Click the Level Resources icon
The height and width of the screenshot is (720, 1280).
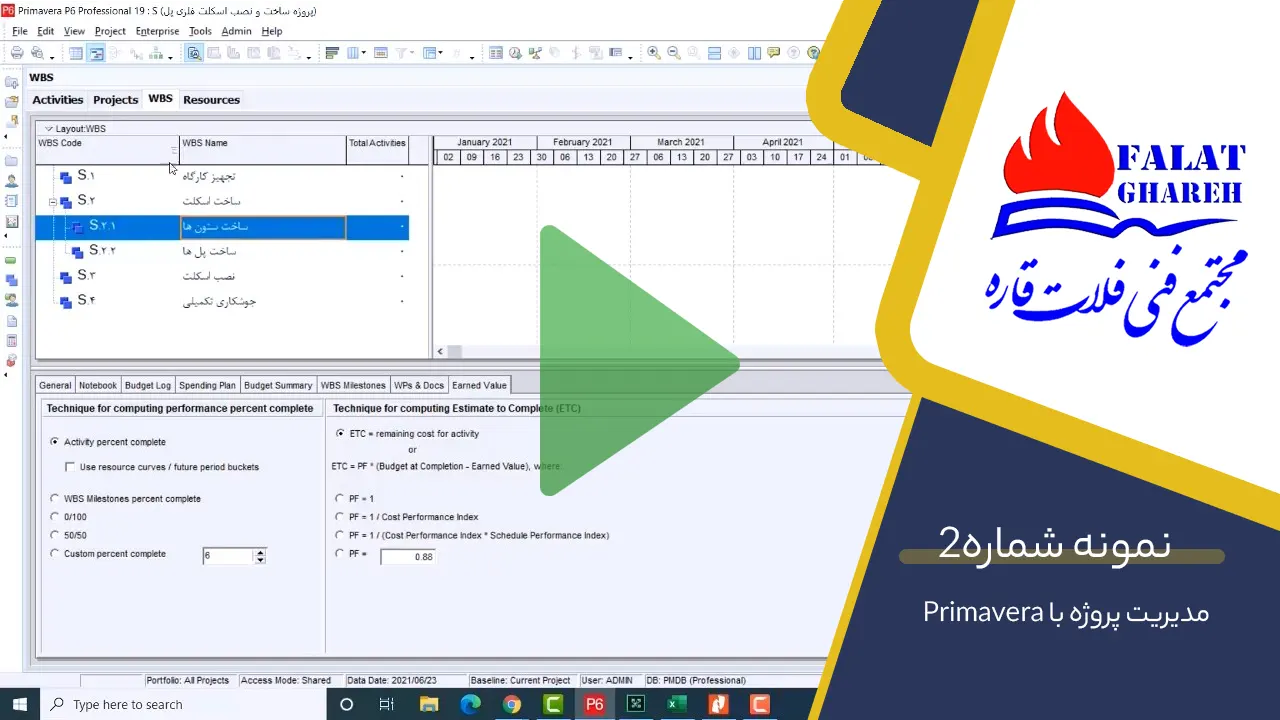pos(534,53)
